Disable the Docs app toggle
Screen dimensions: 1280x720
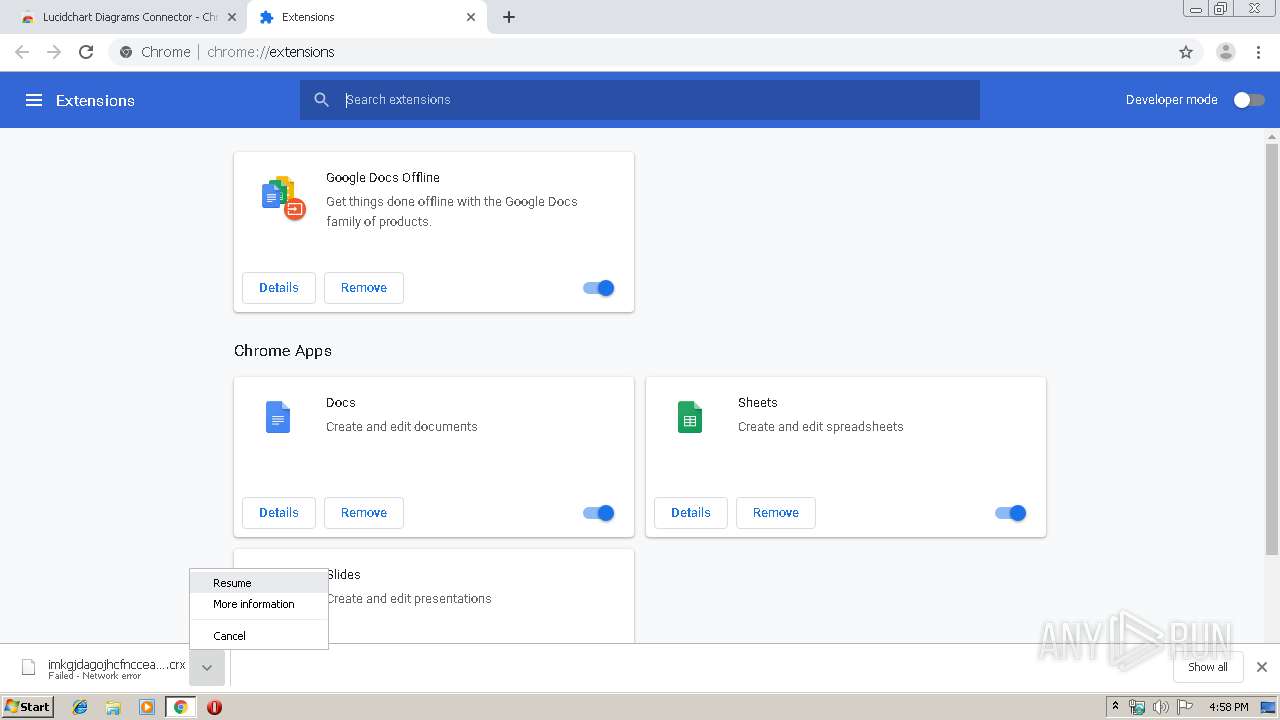(x=599, y=513)
